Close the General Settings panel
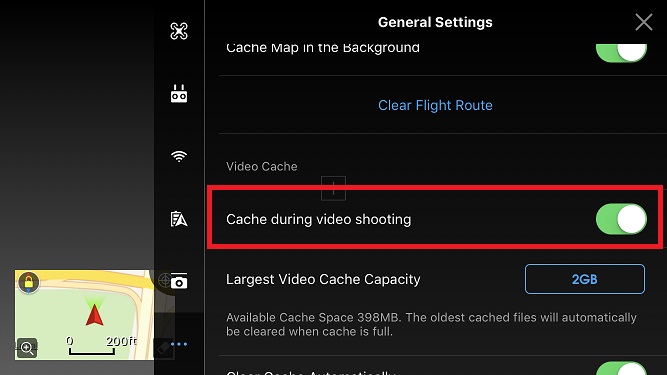 point(644,22)
